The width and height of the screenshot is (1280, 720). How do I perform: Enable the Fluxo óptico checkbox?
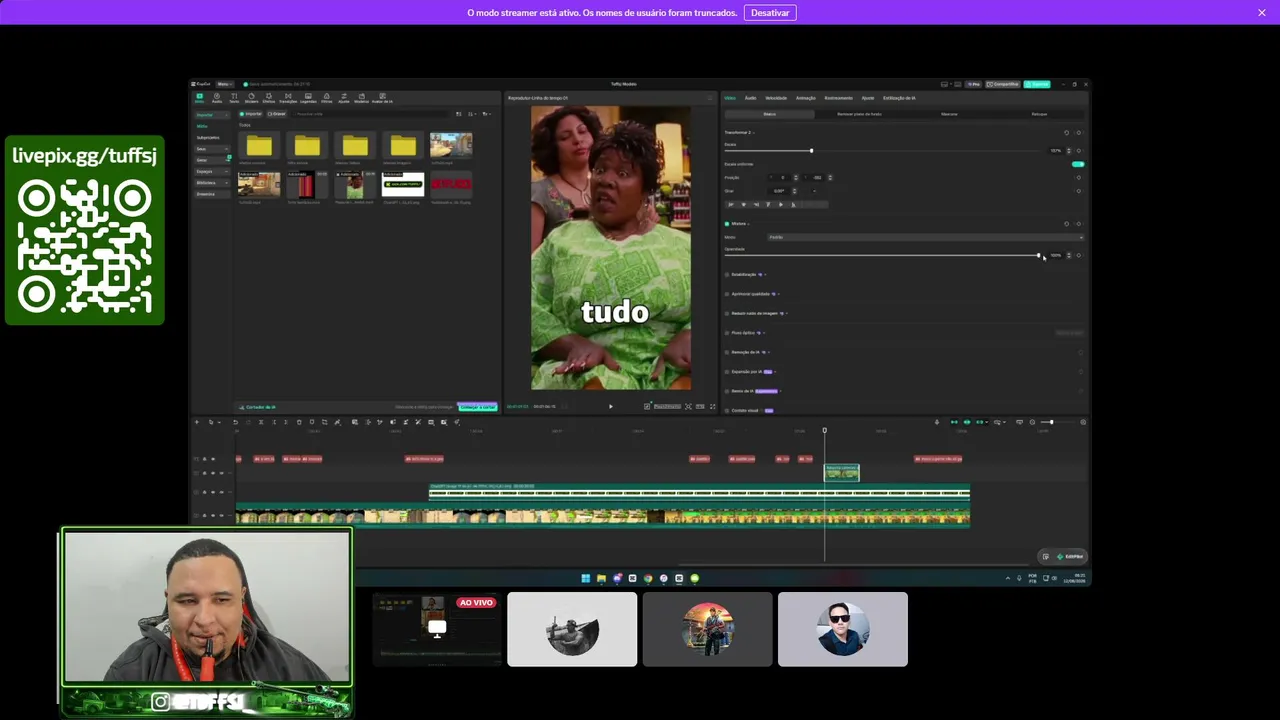(x=727, y=333)
